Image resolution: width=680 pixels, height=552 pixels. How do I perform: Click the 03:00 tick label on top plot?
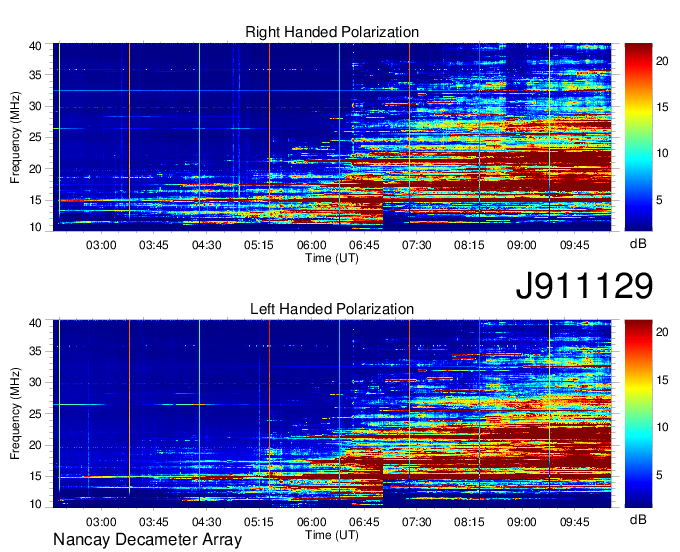click(101, 245)
